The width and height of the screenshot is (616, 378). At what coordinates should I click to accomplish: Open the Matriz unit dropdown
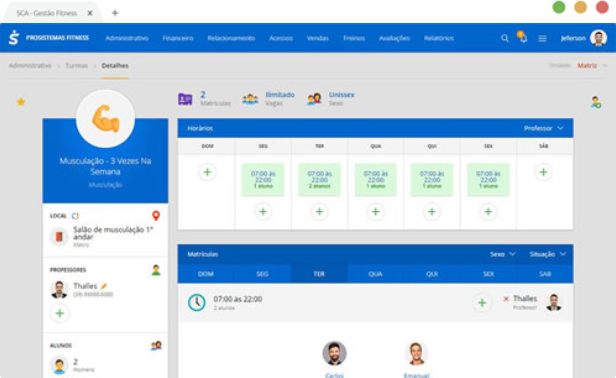click(592, 66)
